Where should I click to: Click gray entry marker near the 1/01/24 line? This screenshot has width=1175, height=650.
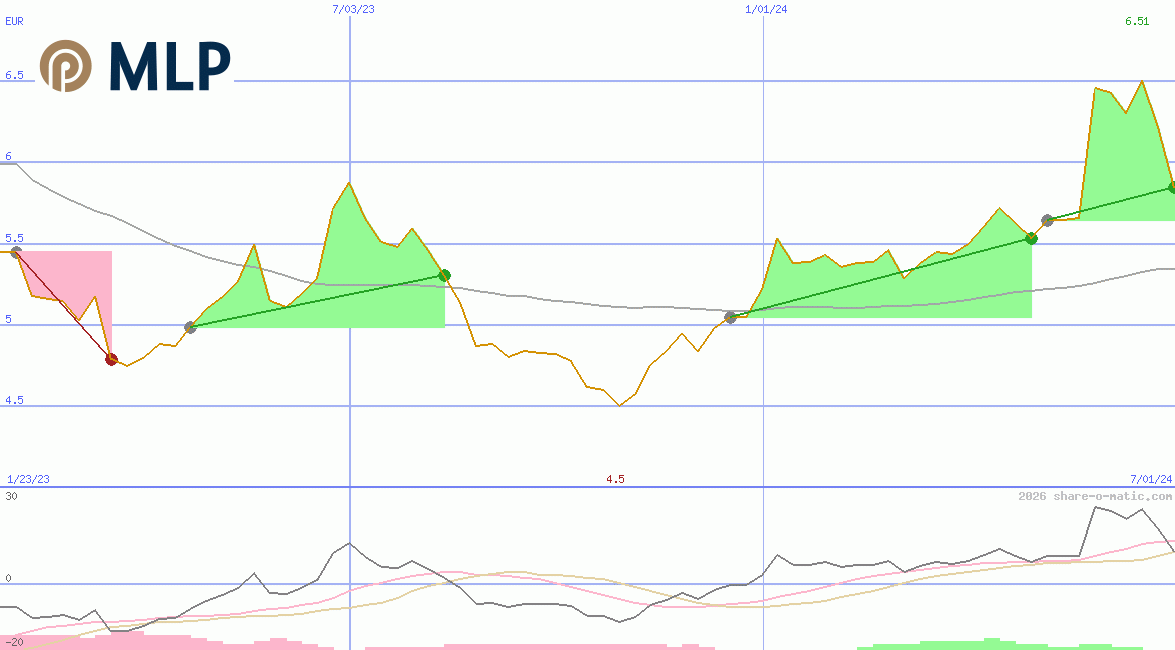[730, 317]
